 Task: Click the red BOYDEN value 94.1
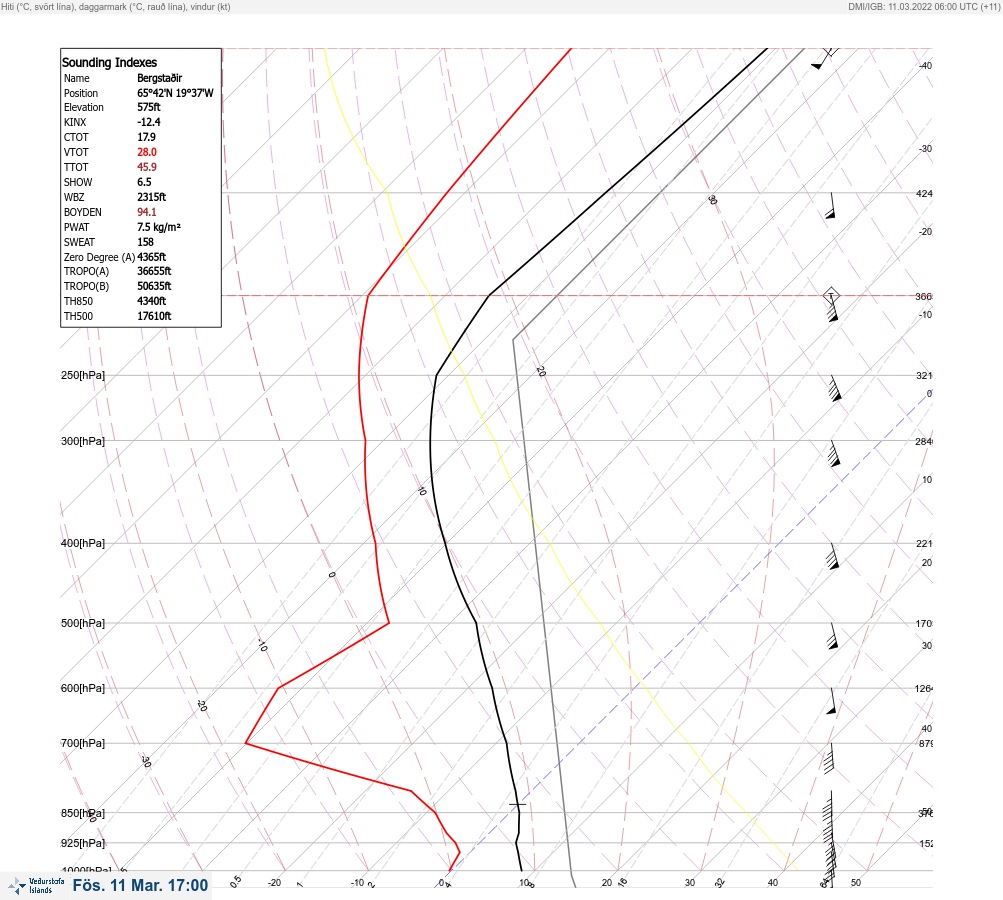click(147, 212)
